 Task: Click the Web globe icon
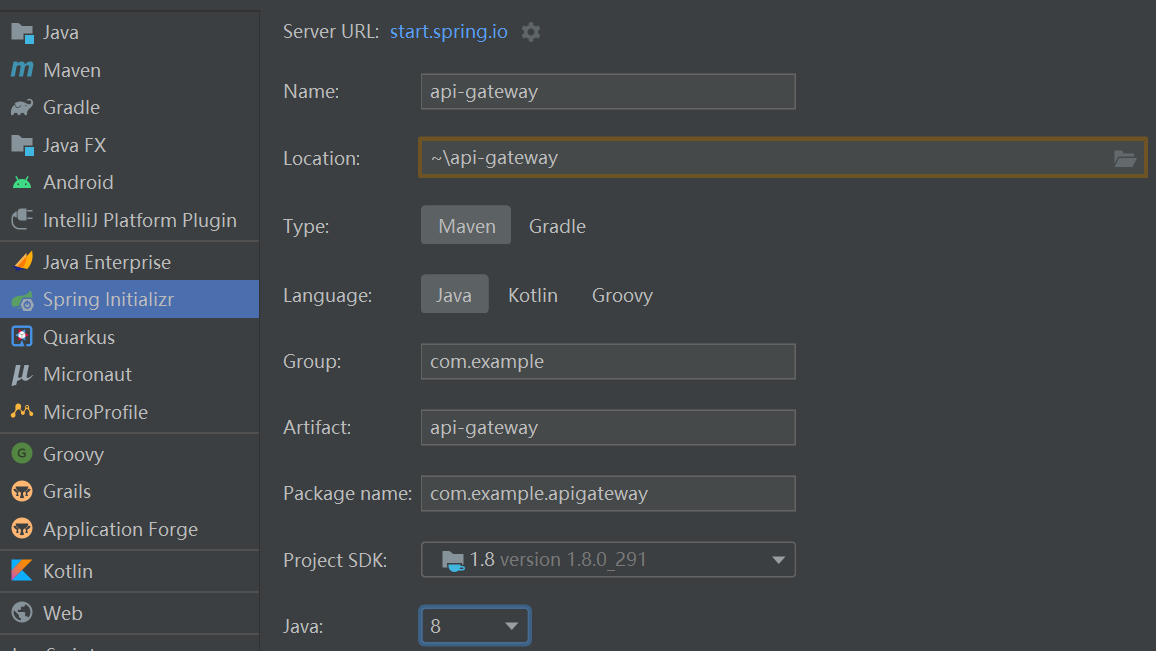[22, 613]
